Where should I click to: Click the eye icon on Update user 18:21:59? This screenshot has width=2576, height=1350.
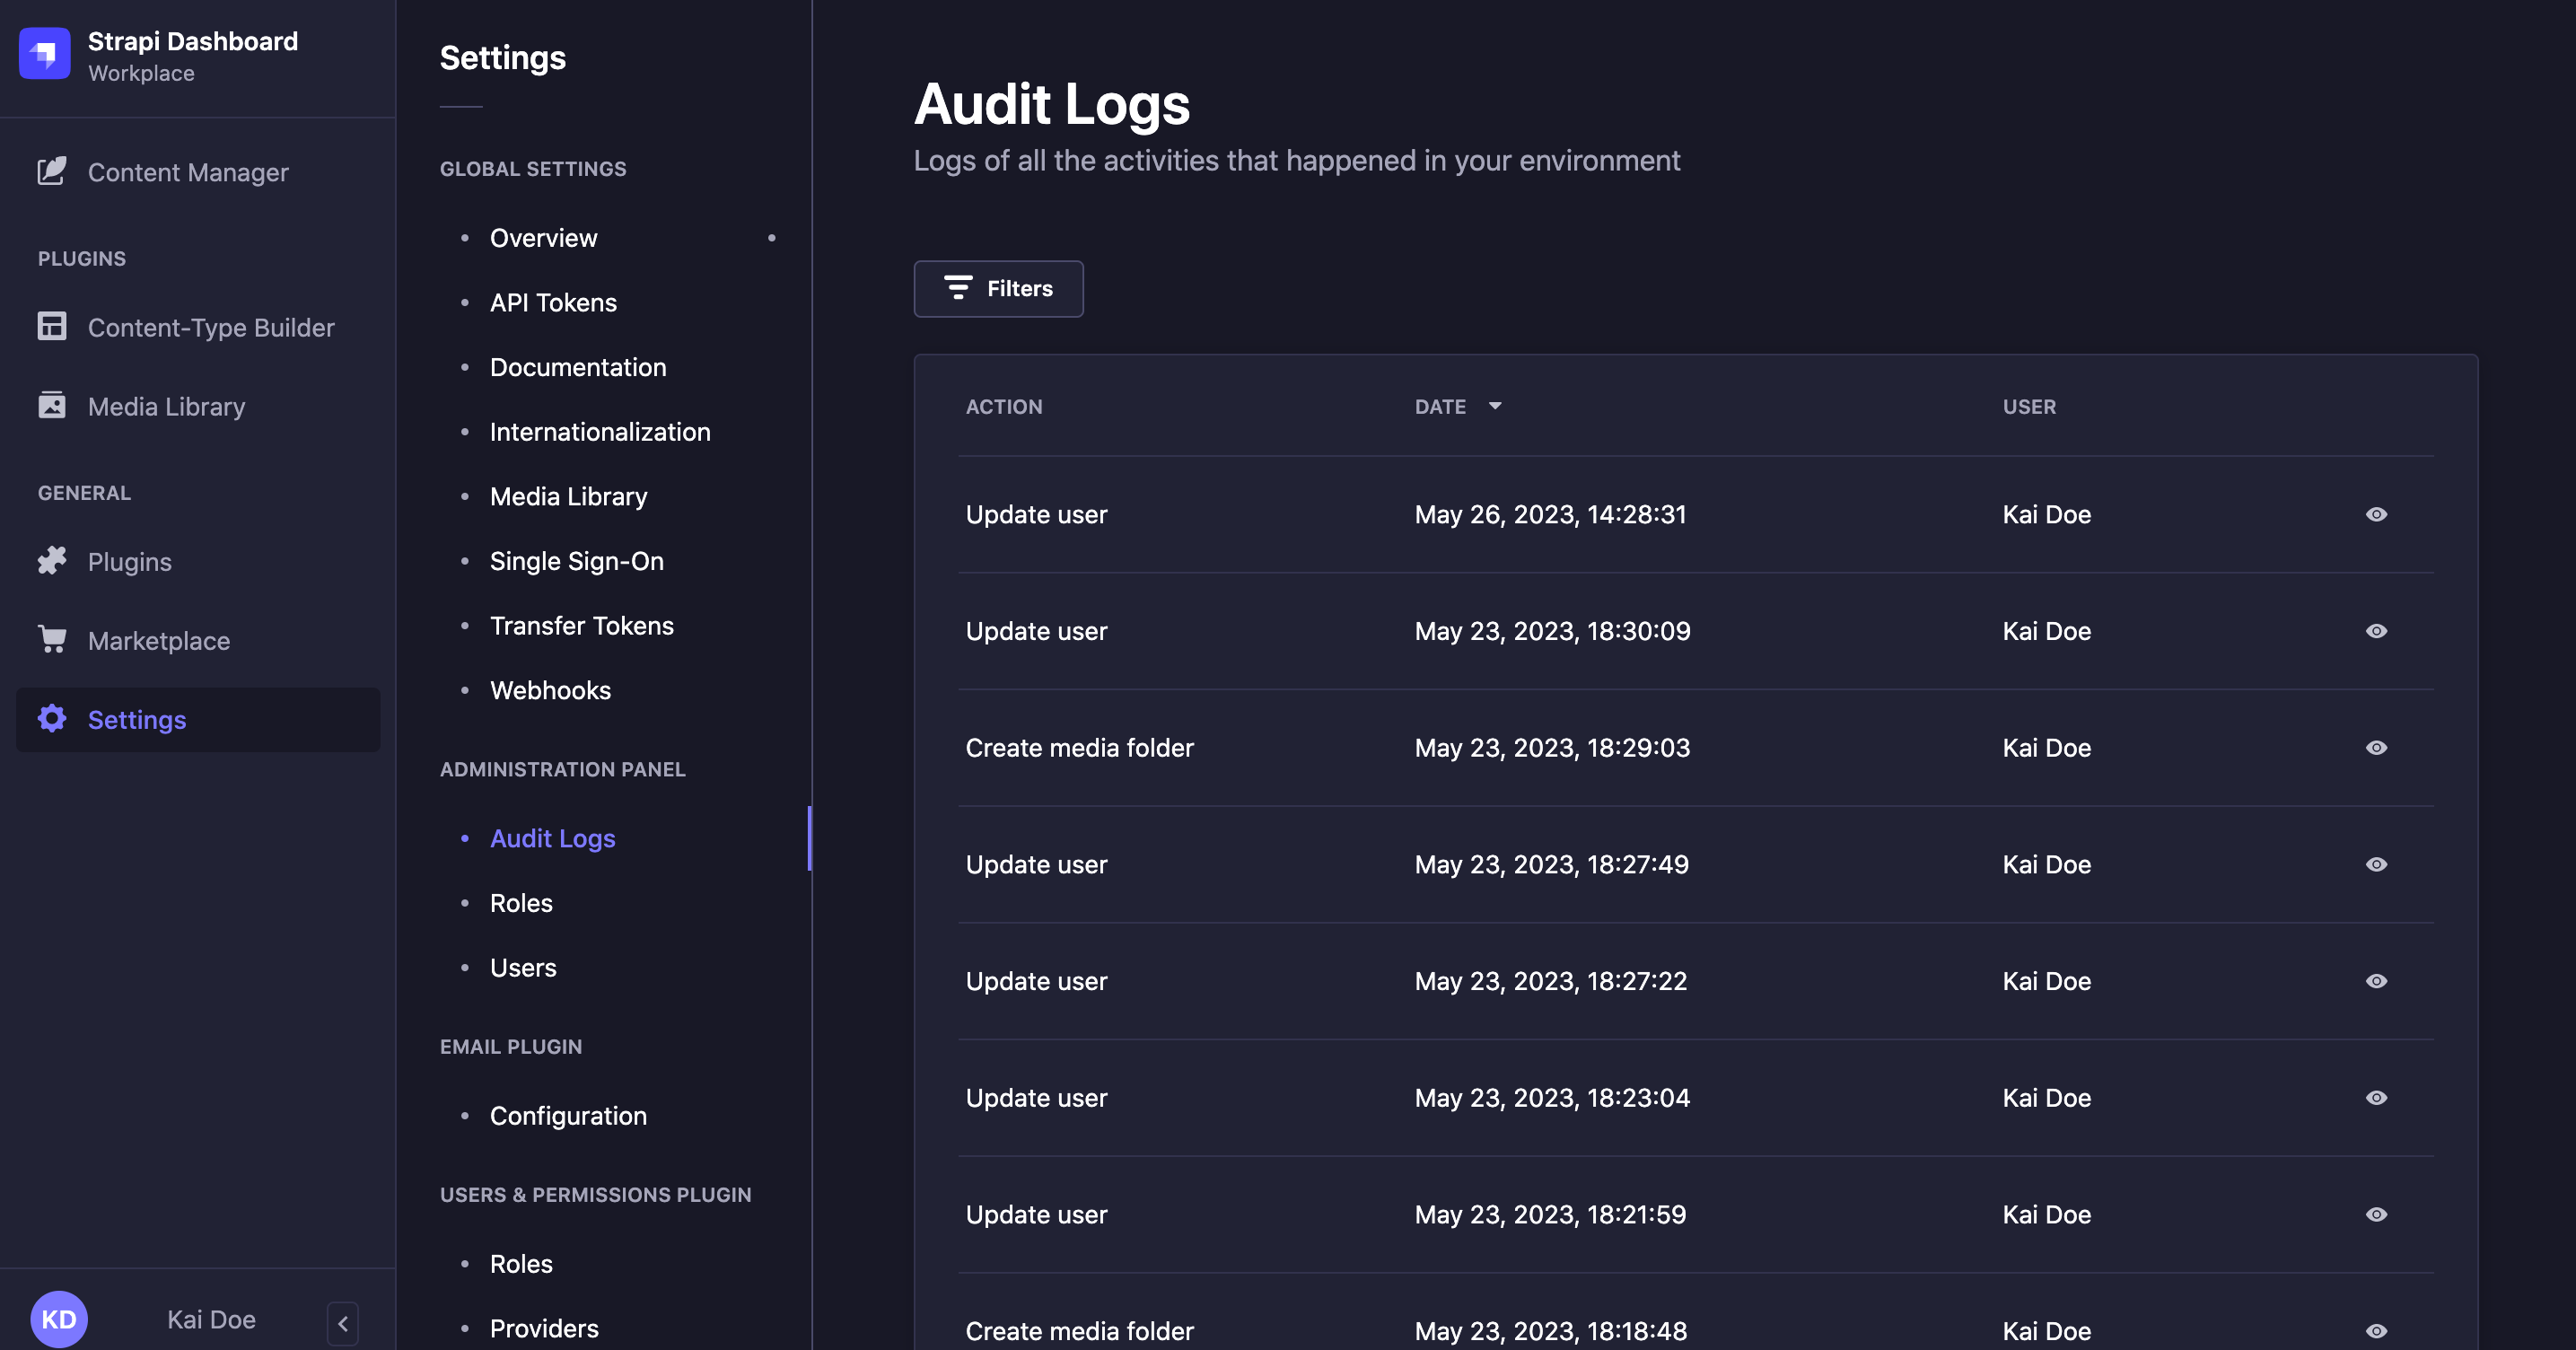tap(2377, 1214)
